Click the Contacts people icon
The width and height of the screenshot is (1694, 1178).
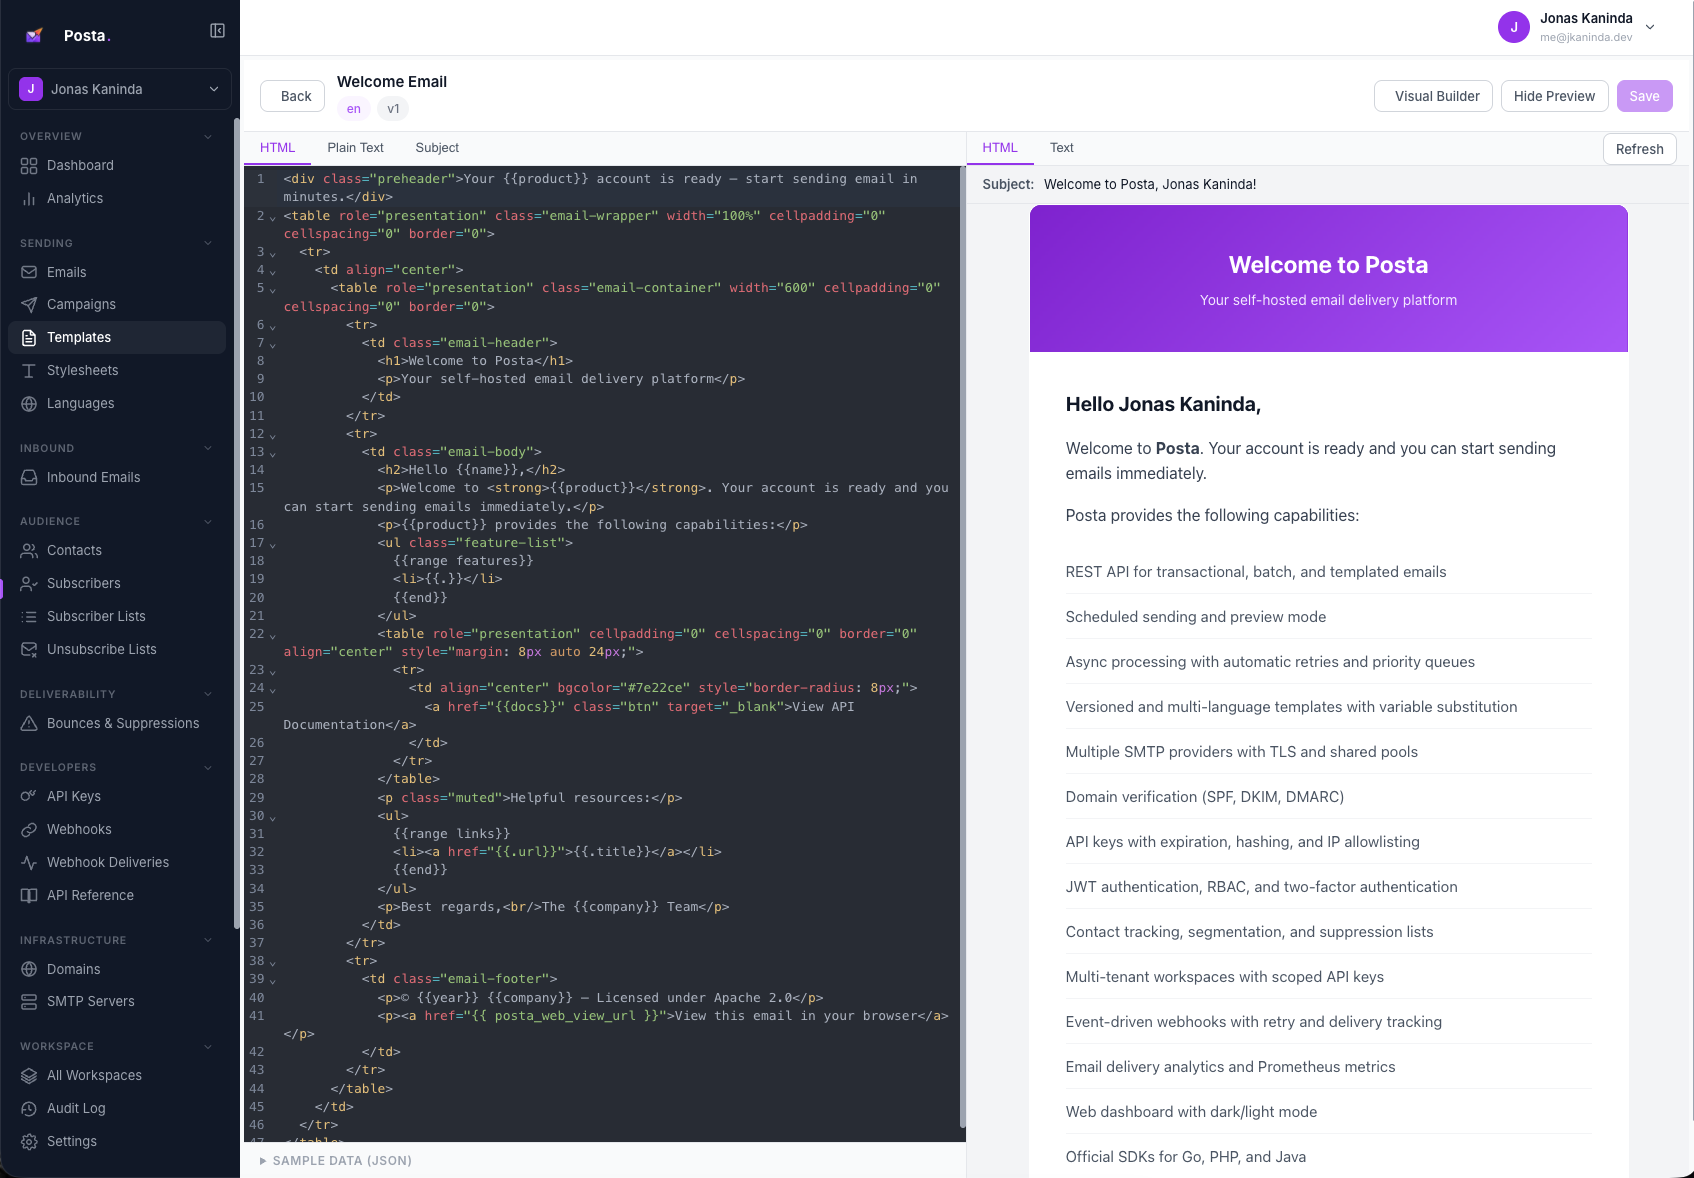click(29, 551)
